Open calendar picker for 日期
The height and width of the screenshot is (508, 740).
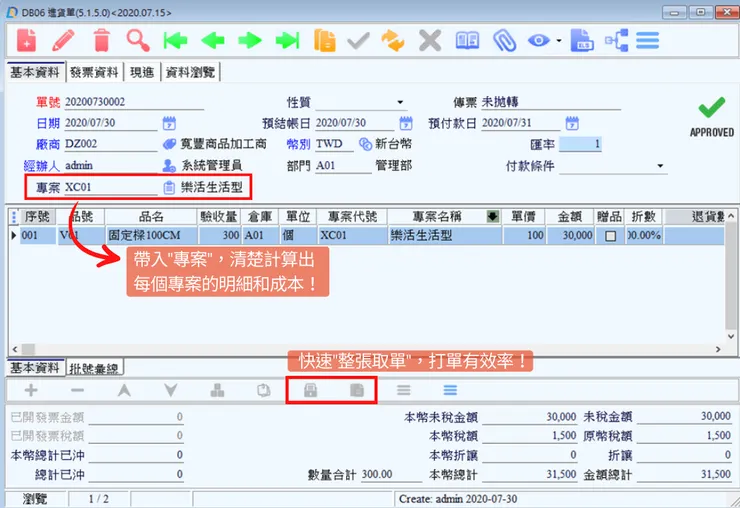tap(169, 123)
